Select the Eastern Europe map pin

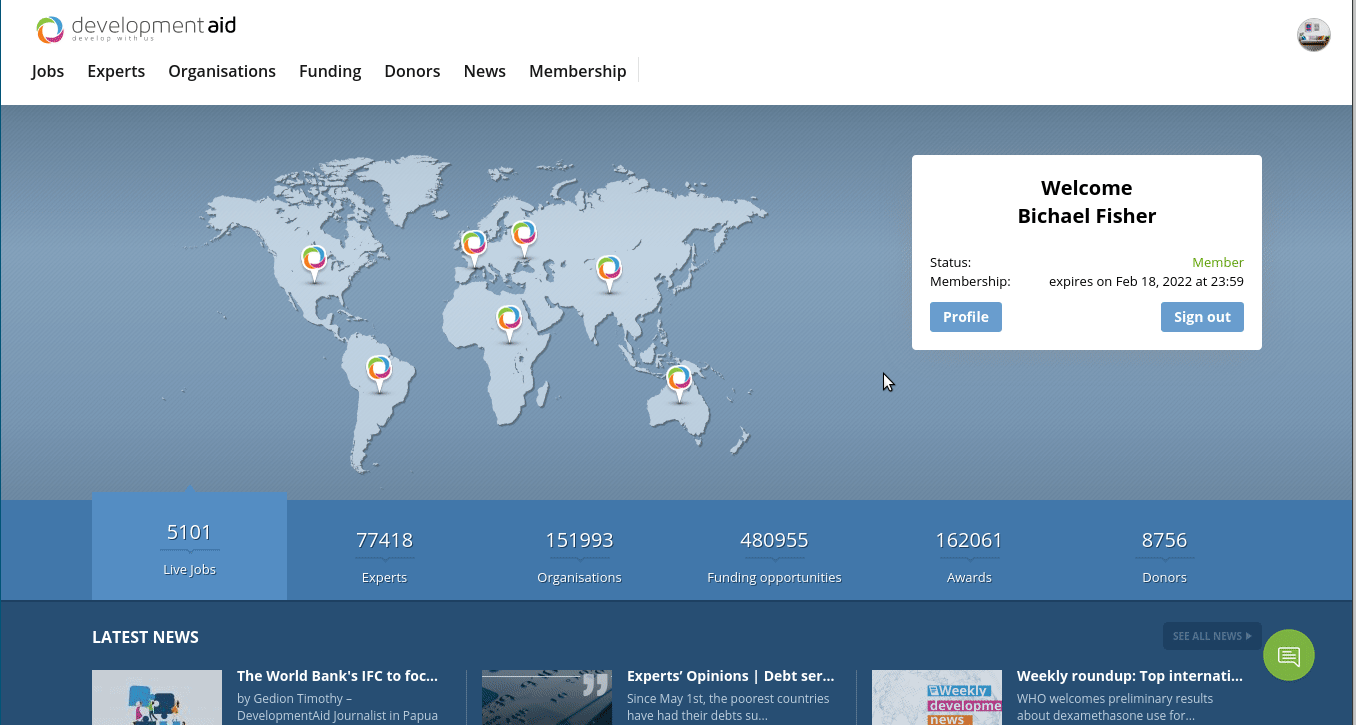[524, 238]
